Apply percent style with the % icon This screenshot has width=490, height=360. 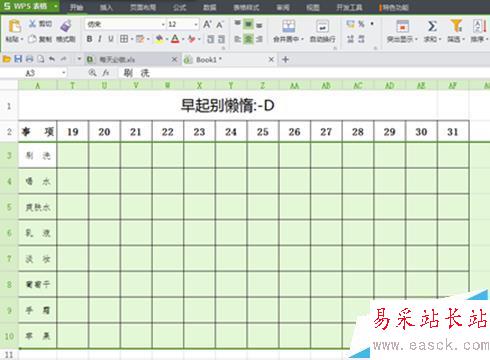pyautogui.click(x=361, y=24)
